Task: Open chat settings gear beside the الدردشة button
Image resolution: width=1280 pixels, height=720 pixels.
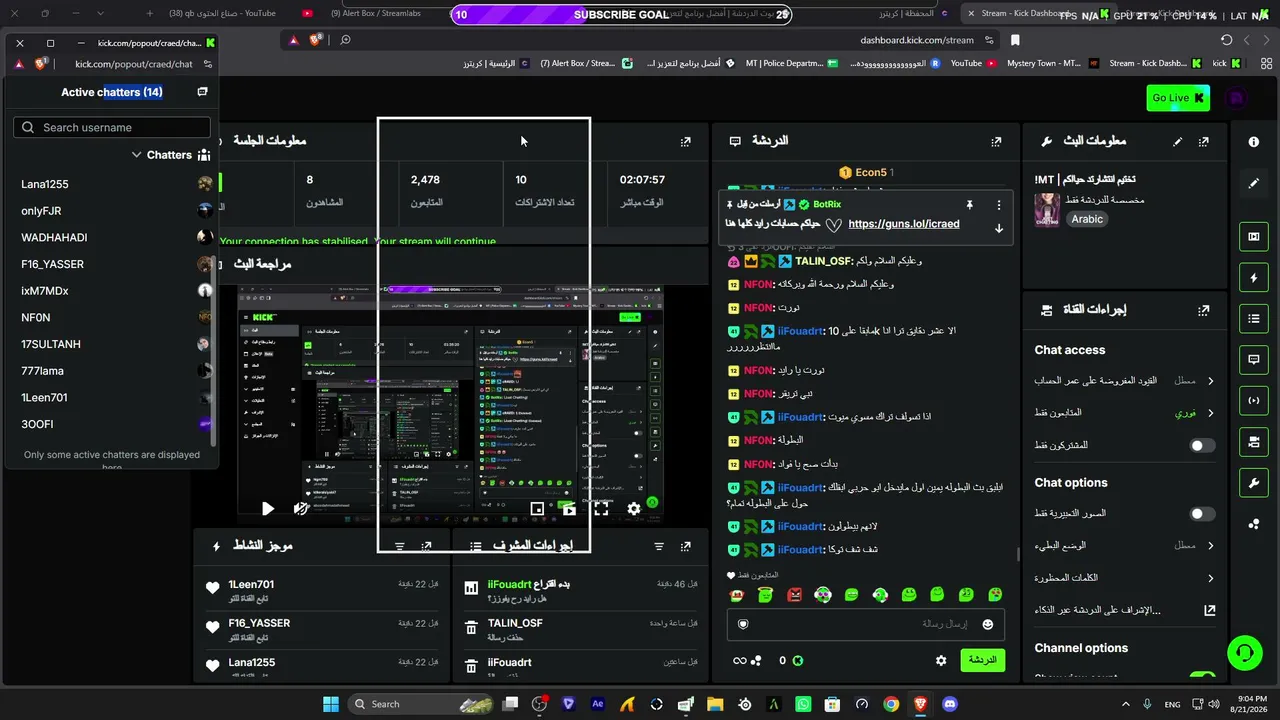Action: (941, 660)
